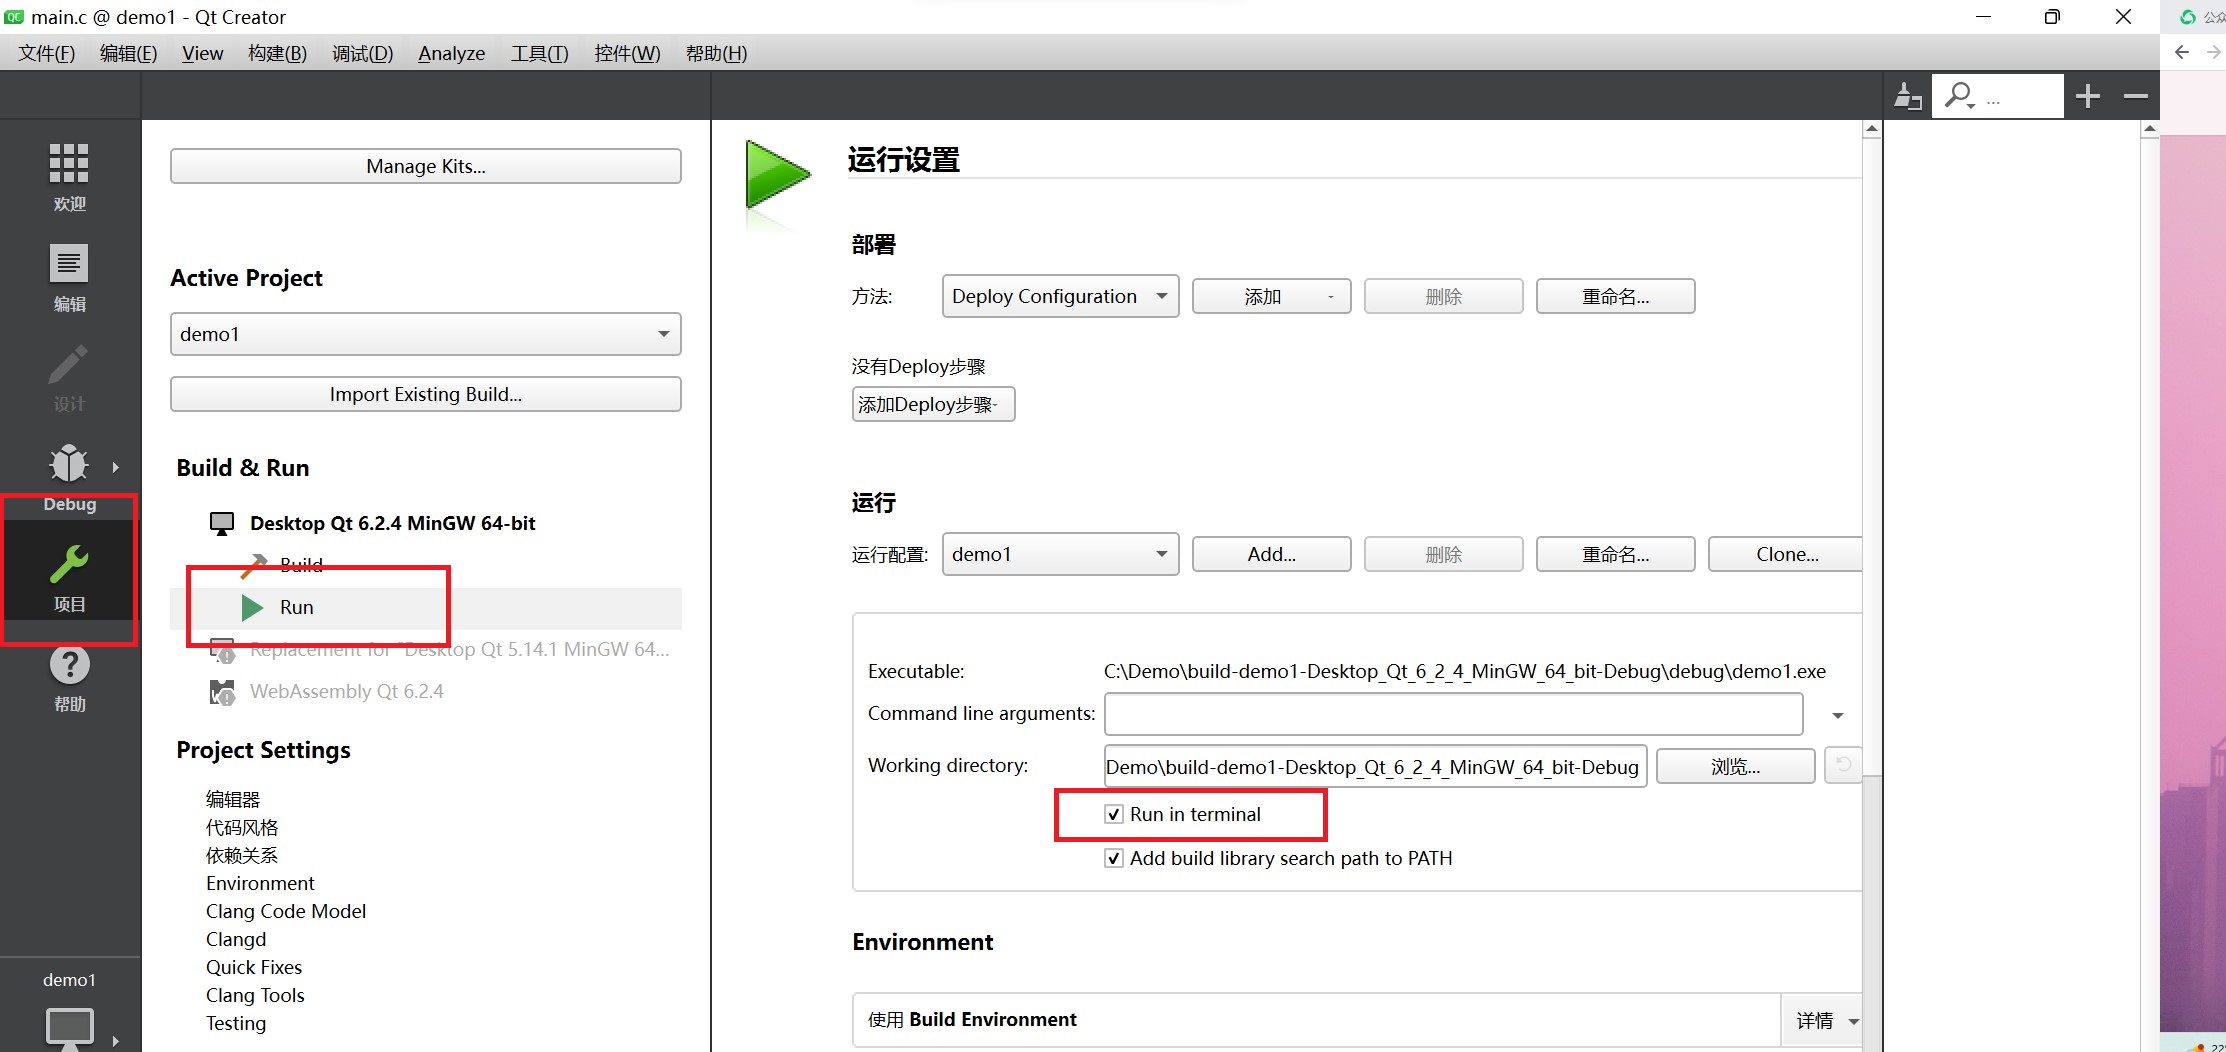This screenshot has height=1052, width=2226.
Task: Click the deploy 重命名... button
Action: 1615,296
